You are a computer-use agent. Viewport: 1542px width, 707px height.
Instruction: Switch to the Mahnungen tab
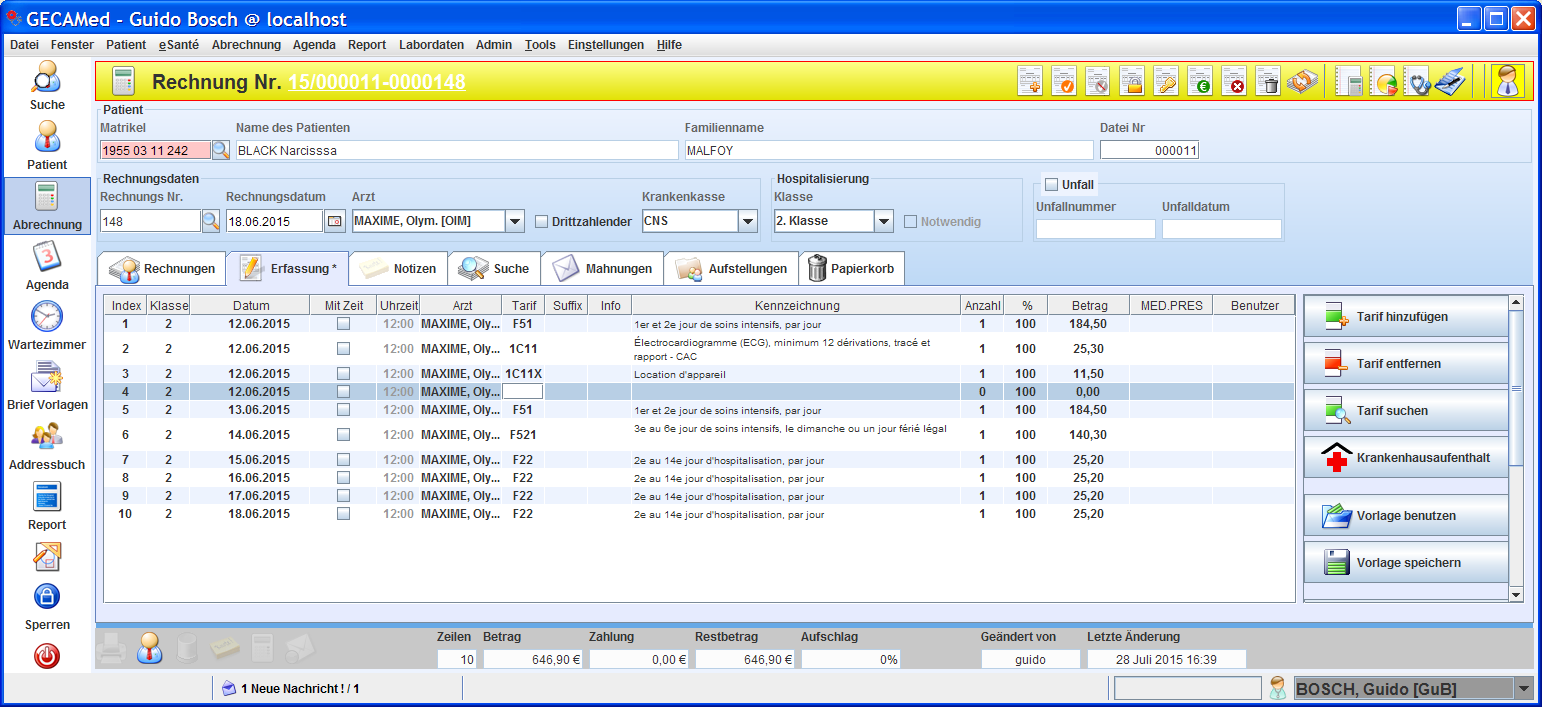602,269
